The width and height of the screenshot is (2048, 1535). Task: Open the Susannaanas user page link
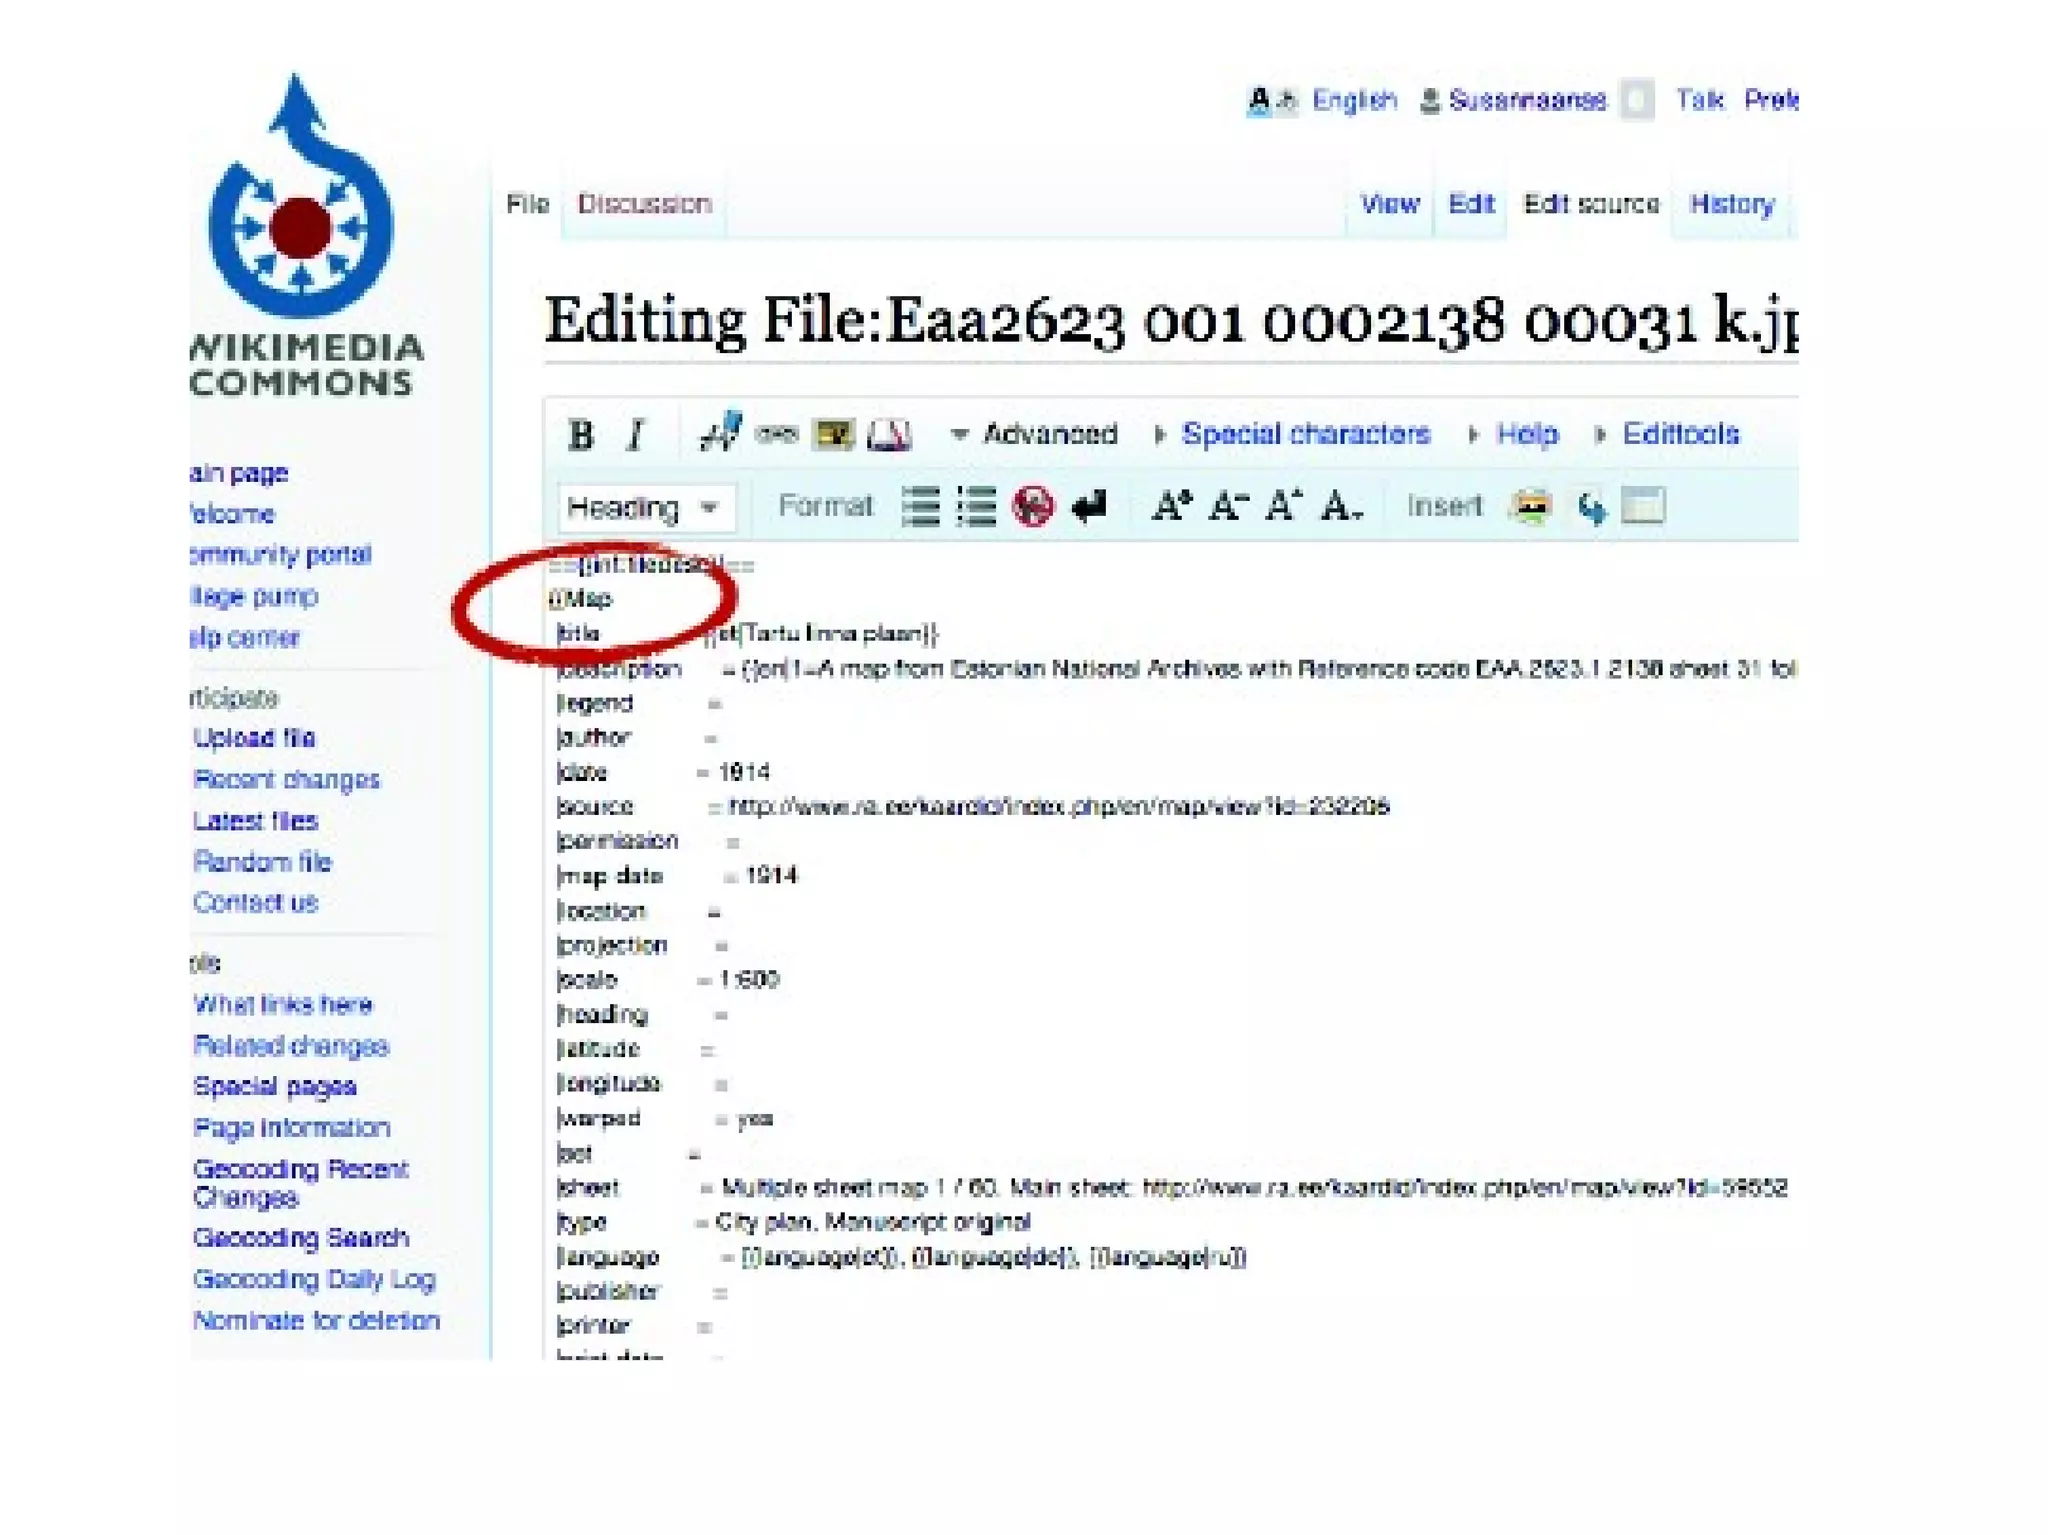[1528, 100]
